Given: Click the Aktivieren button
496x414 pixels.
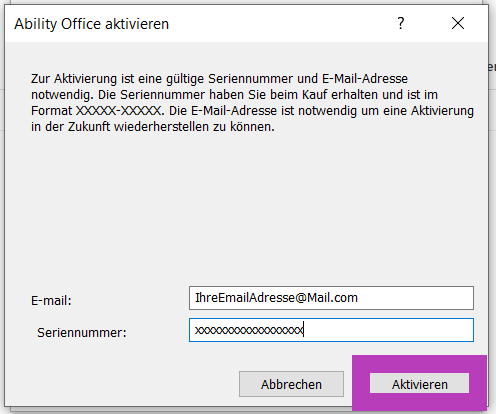Looking at the screenshot, I should tap(419, 383).
